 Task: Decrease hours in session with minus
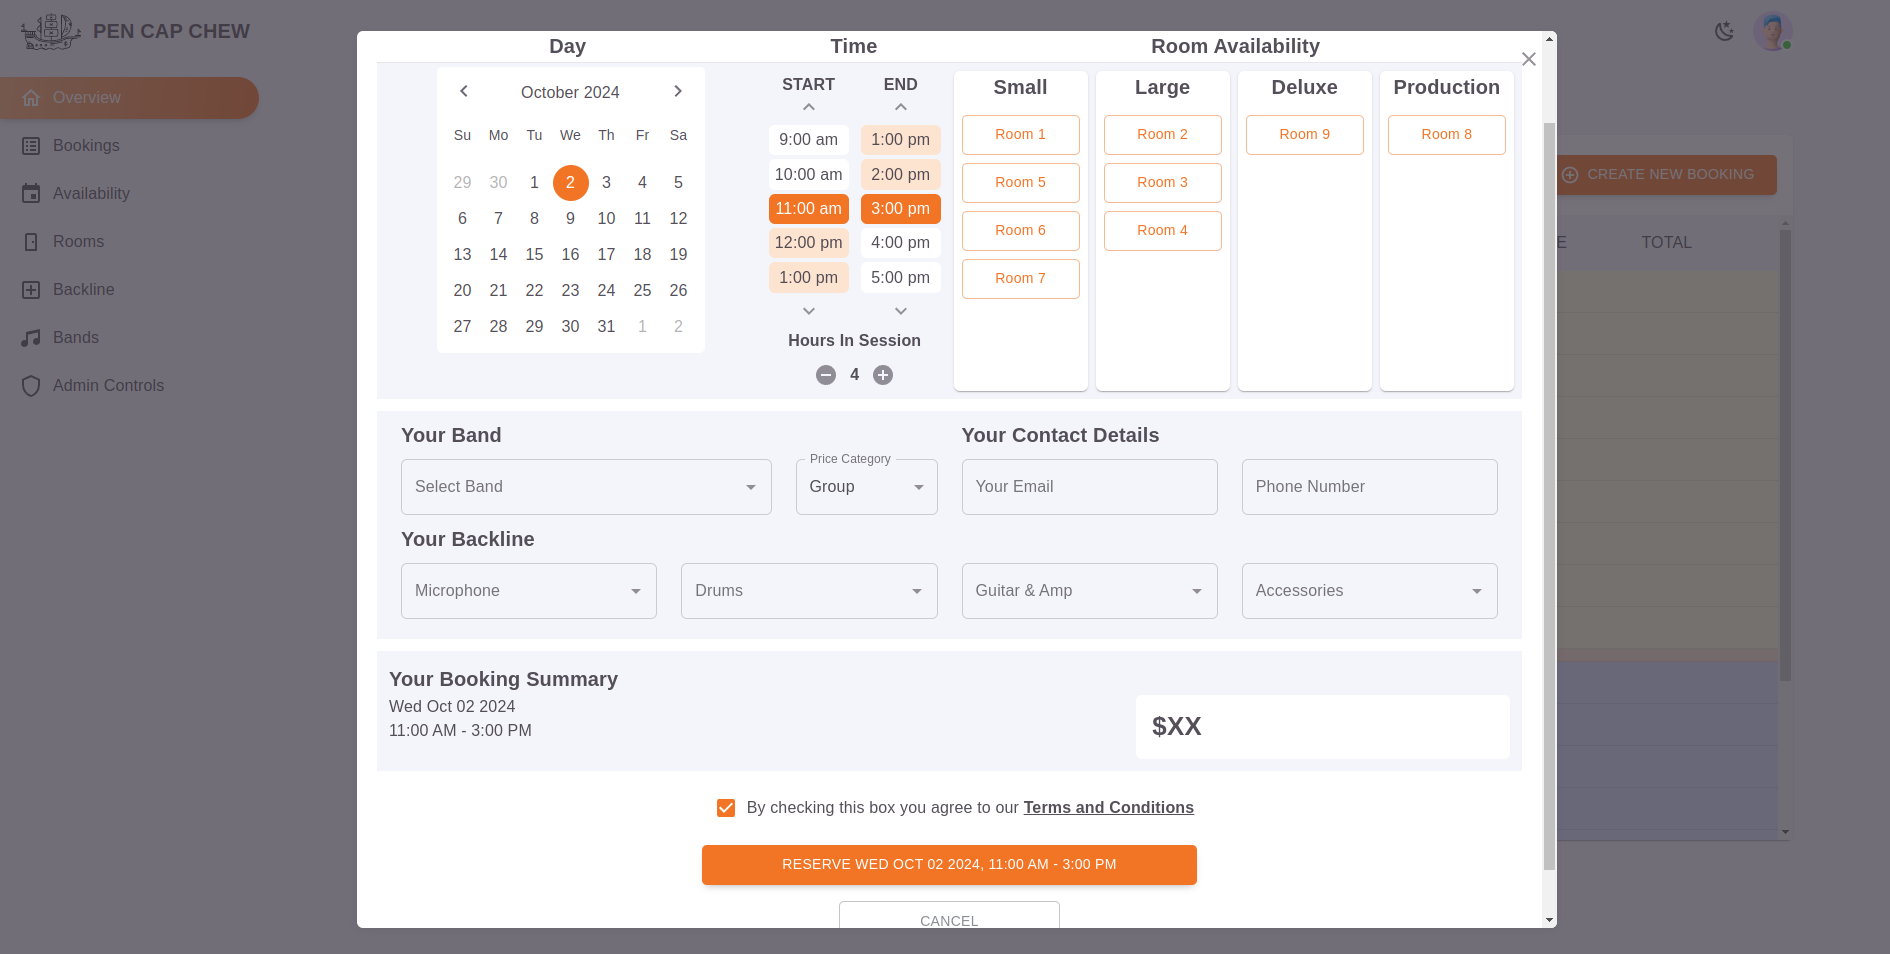[x=826, y=375]
